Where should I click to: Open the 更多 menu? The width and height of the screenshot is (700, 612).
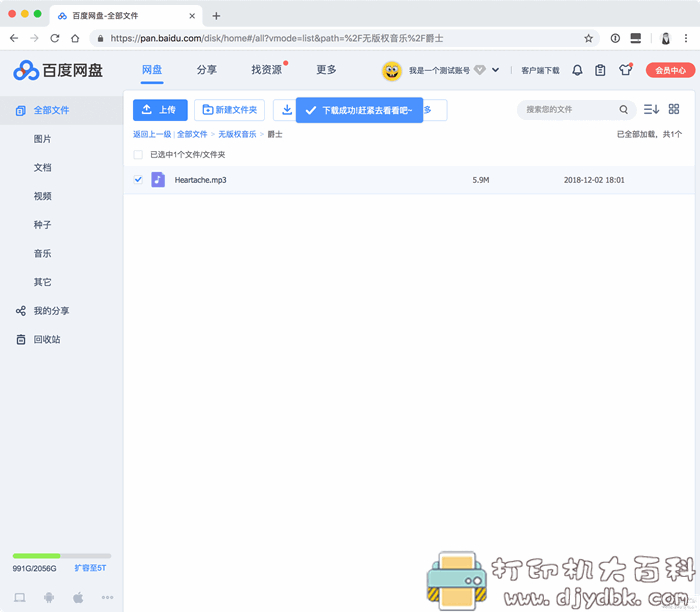pos(326,70)
